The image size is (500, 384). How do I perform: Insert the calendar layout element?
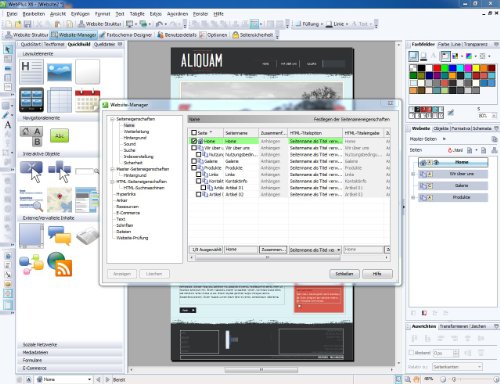click(x=87, y=100)
